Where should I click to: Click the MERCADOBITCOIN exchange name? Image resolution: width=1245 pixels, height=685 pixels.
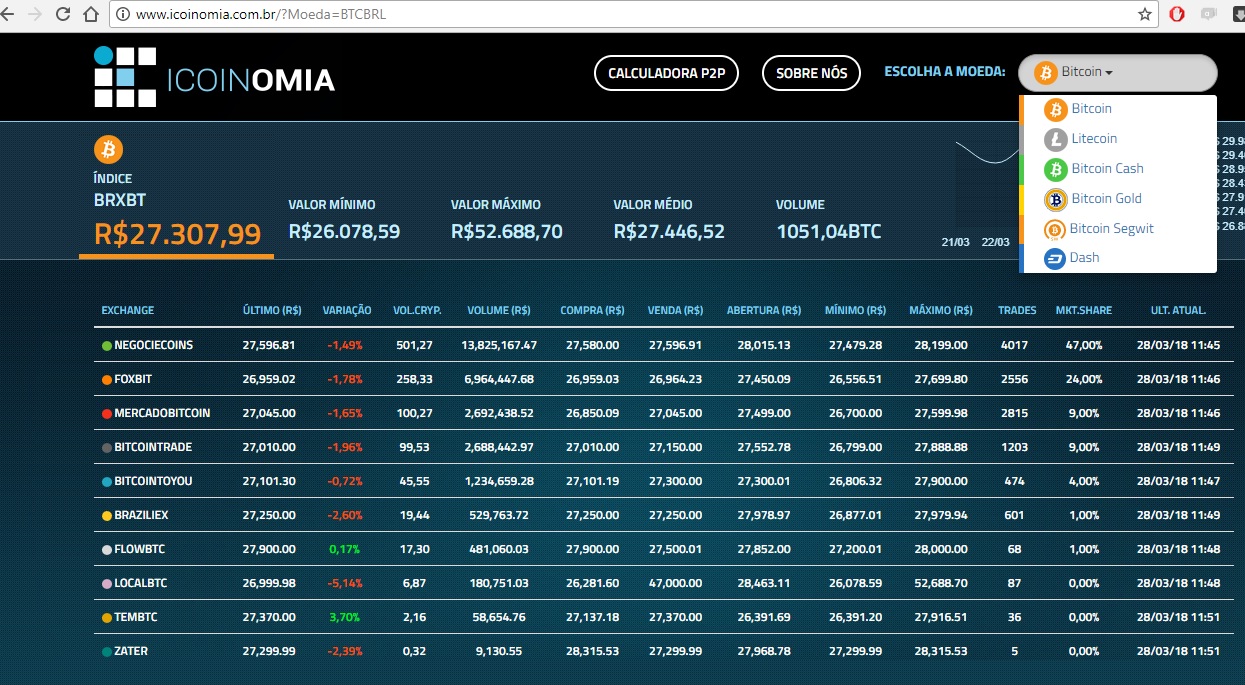(162, 413)
